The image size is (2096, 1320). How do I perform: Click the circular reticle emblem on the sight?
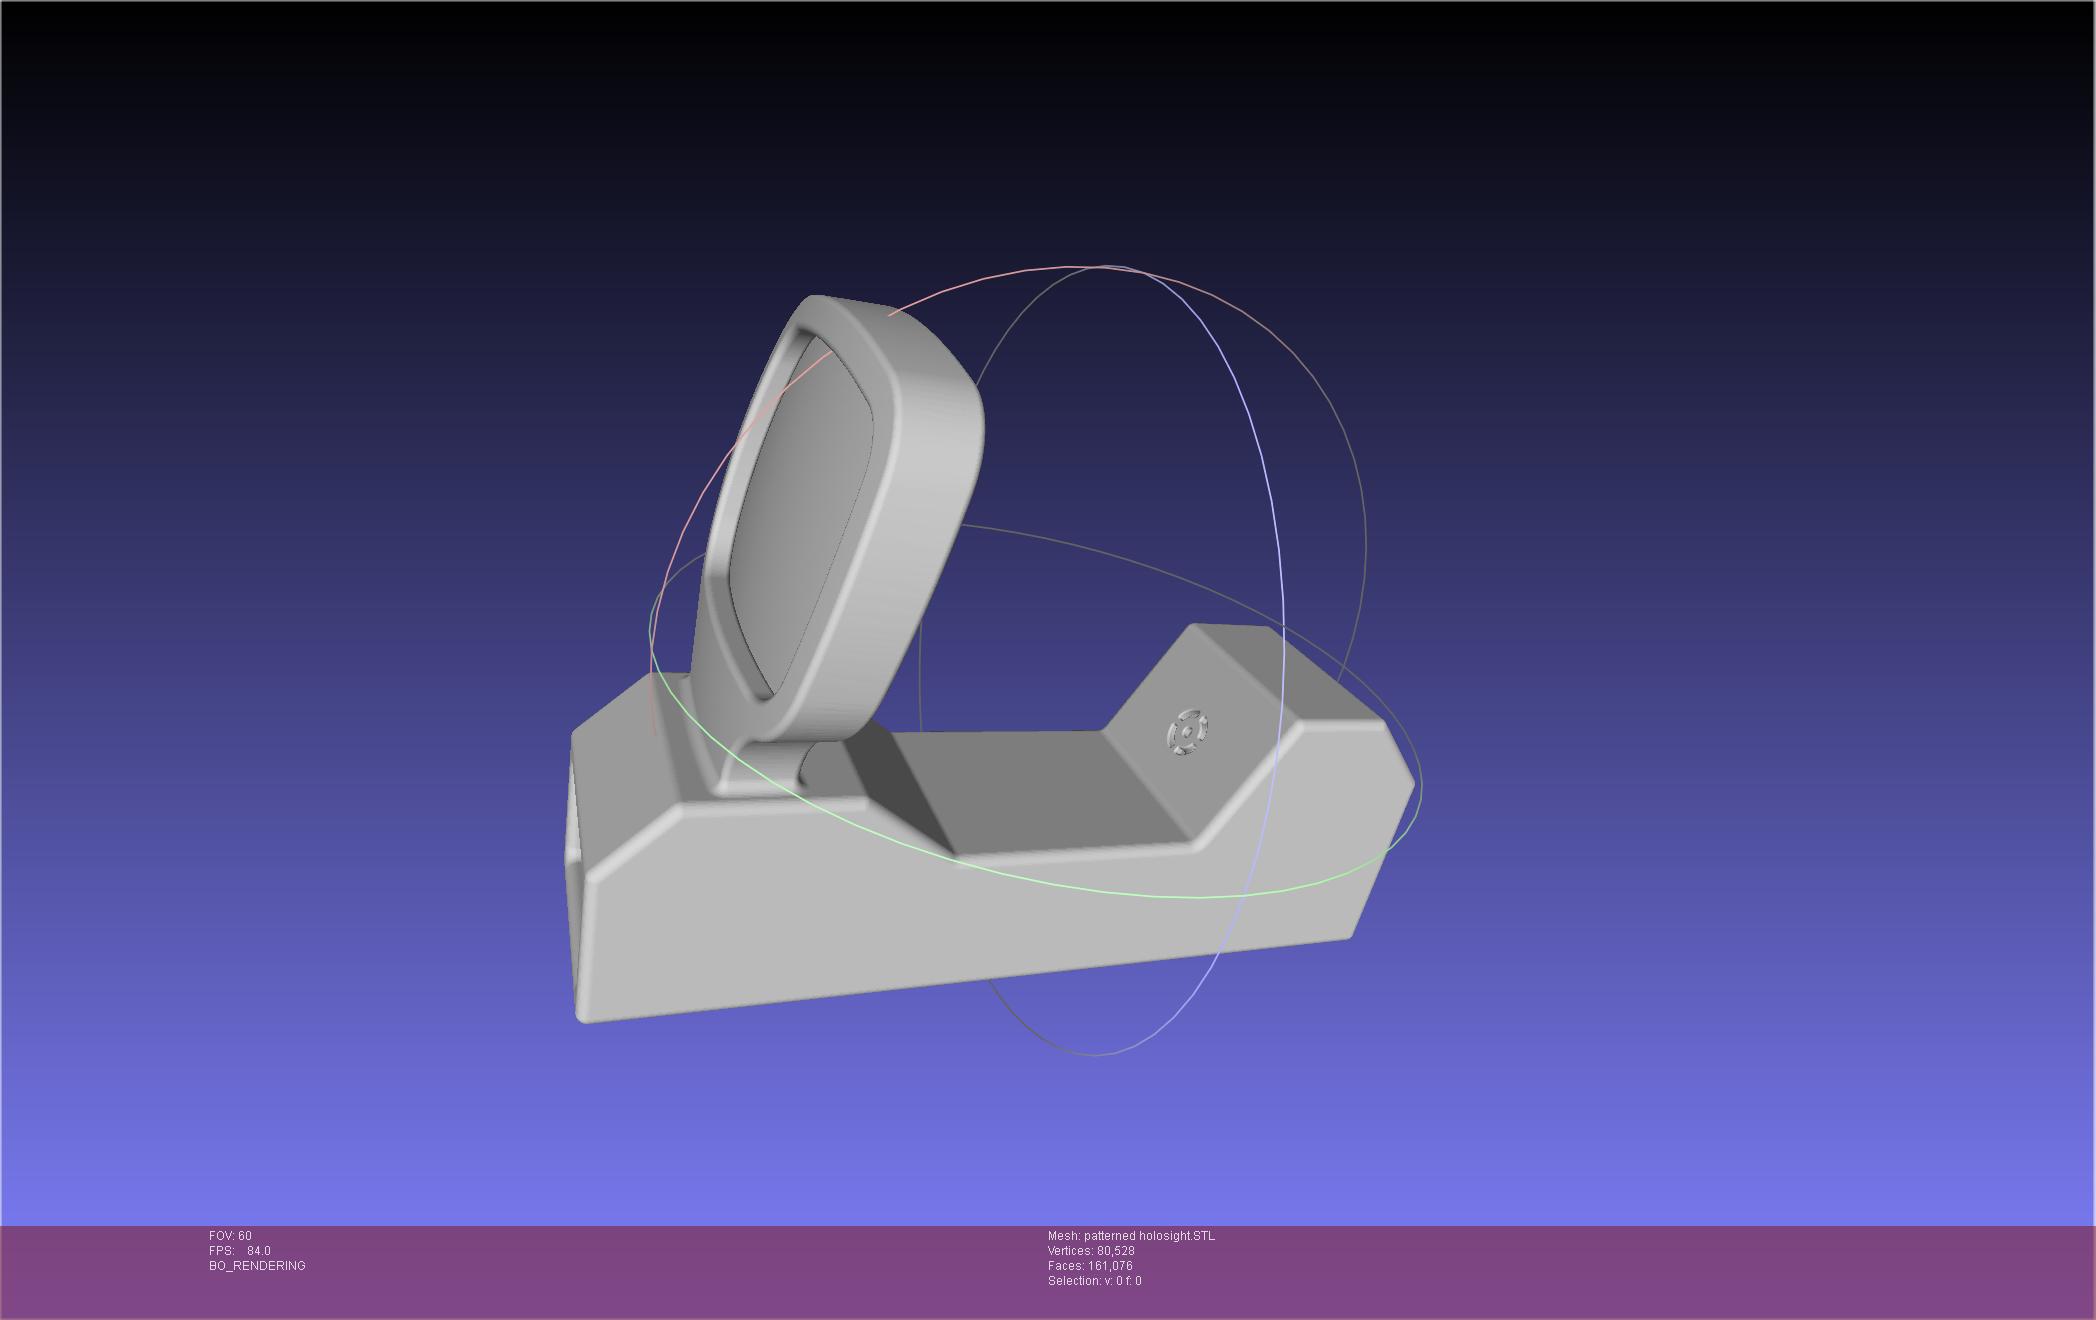[x=1187, y=732]
